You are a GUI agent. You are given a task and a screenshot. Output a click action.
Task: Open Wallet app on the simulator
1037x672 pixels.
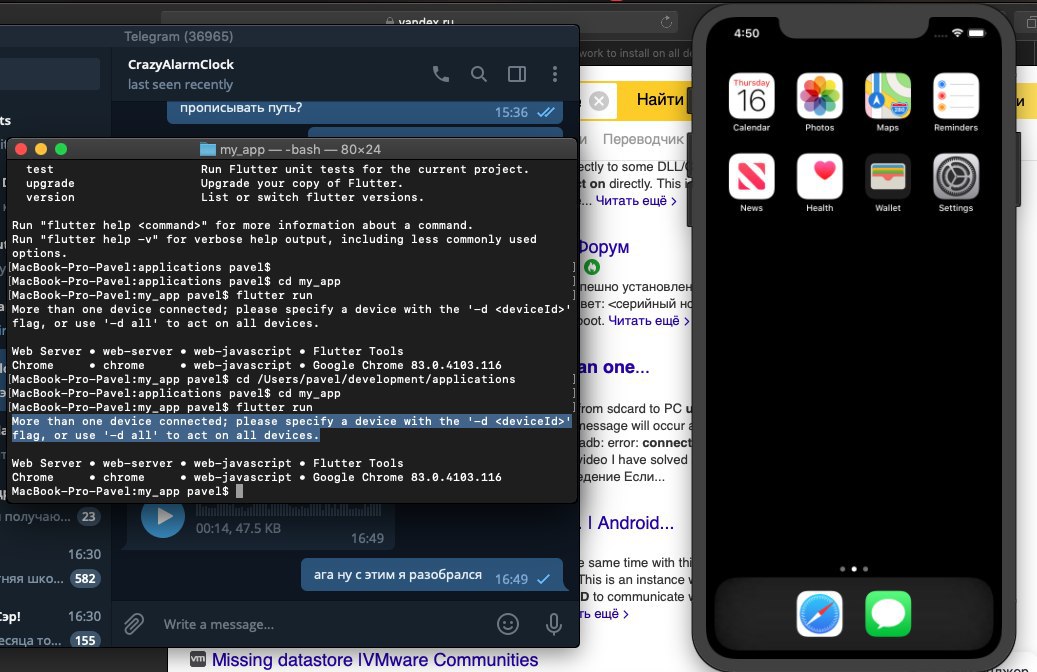coord(888,177)
